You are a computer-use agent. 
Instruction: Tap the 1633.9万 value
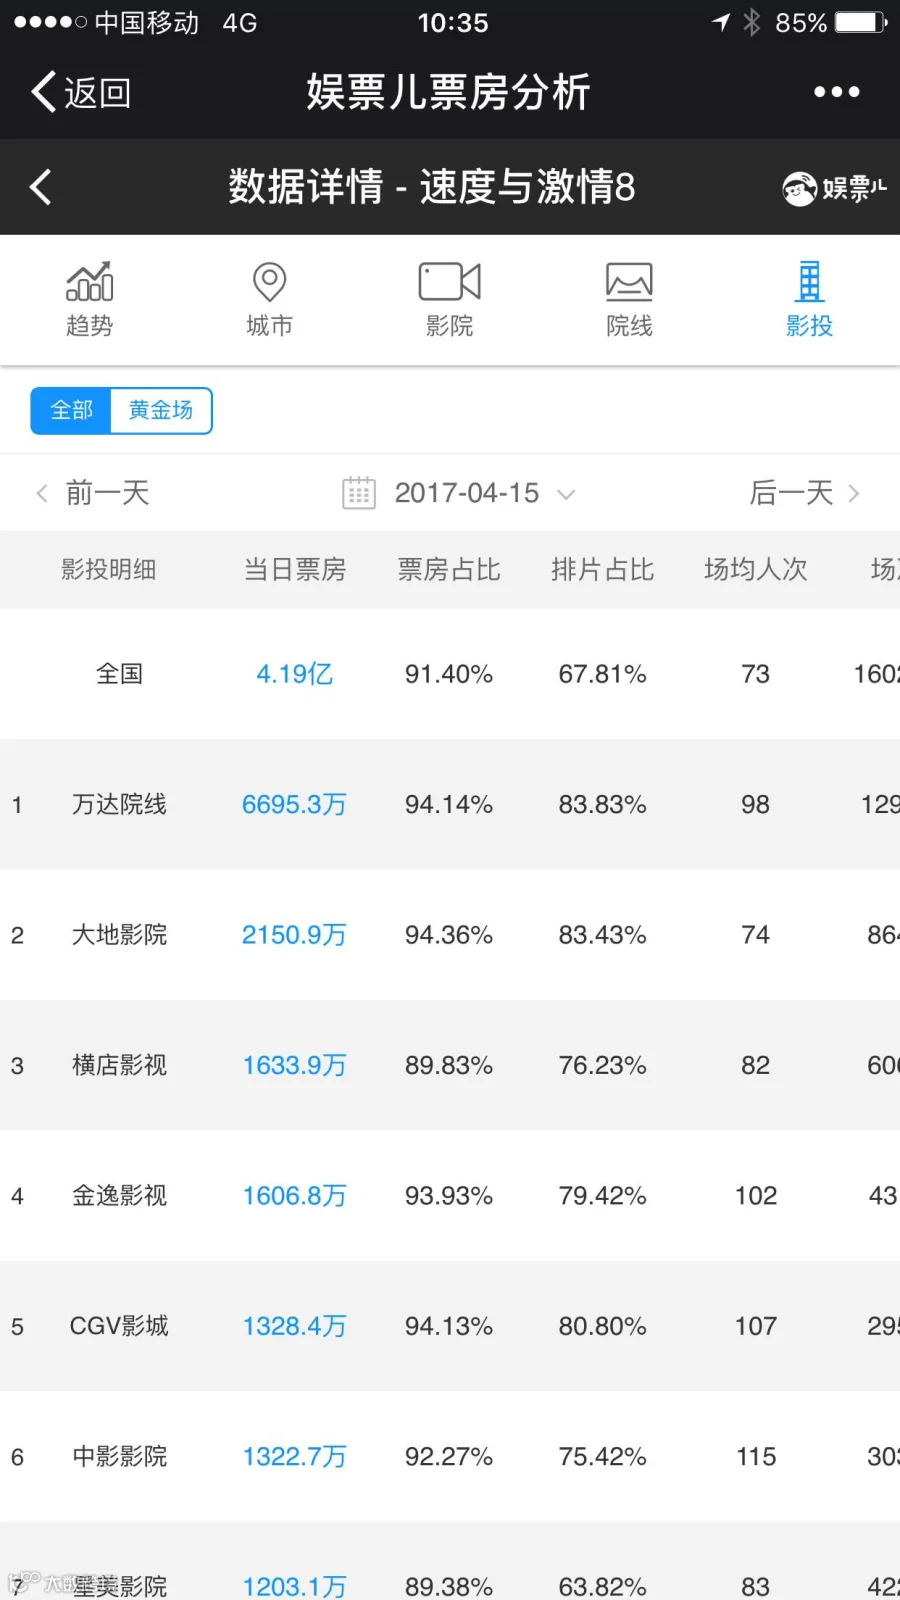(x=294, y=1066)
